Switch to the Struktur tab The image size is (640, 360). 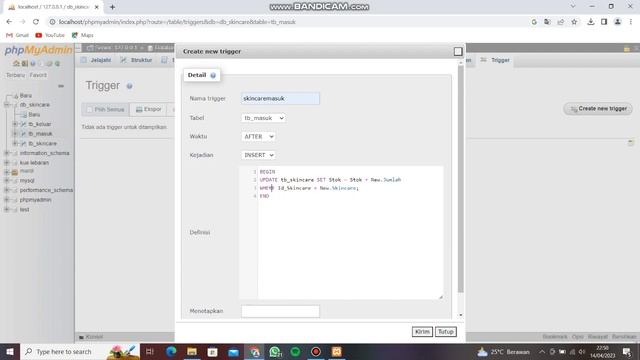tap(136, 60)
